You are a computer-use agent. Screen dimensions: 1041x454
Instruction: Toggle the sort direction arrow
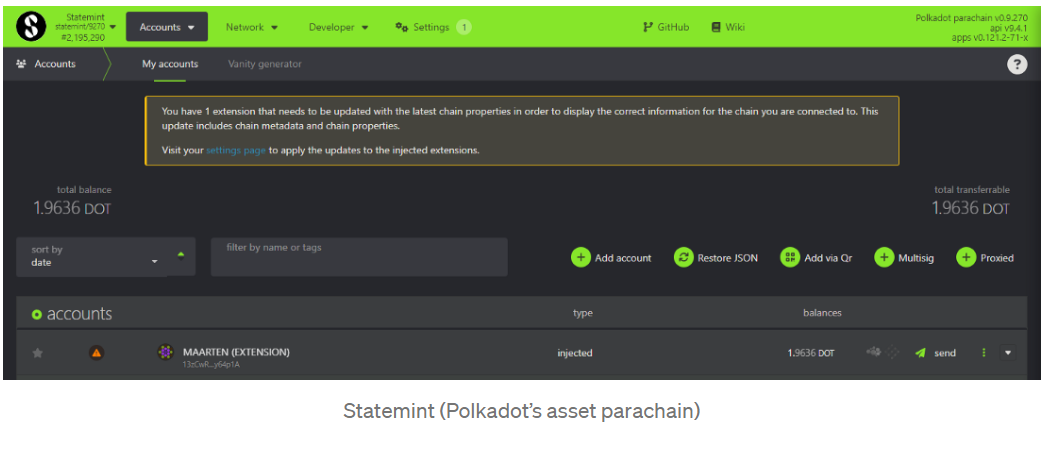(x=181, y=254)
